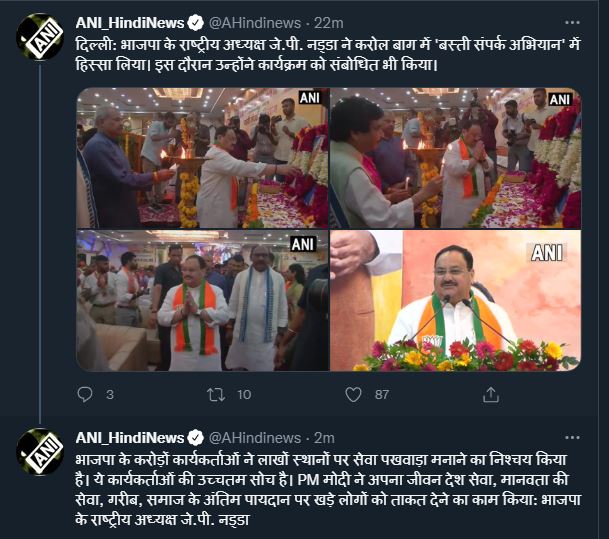View top-right folded hands photo
609x539 pixels.
456,158
